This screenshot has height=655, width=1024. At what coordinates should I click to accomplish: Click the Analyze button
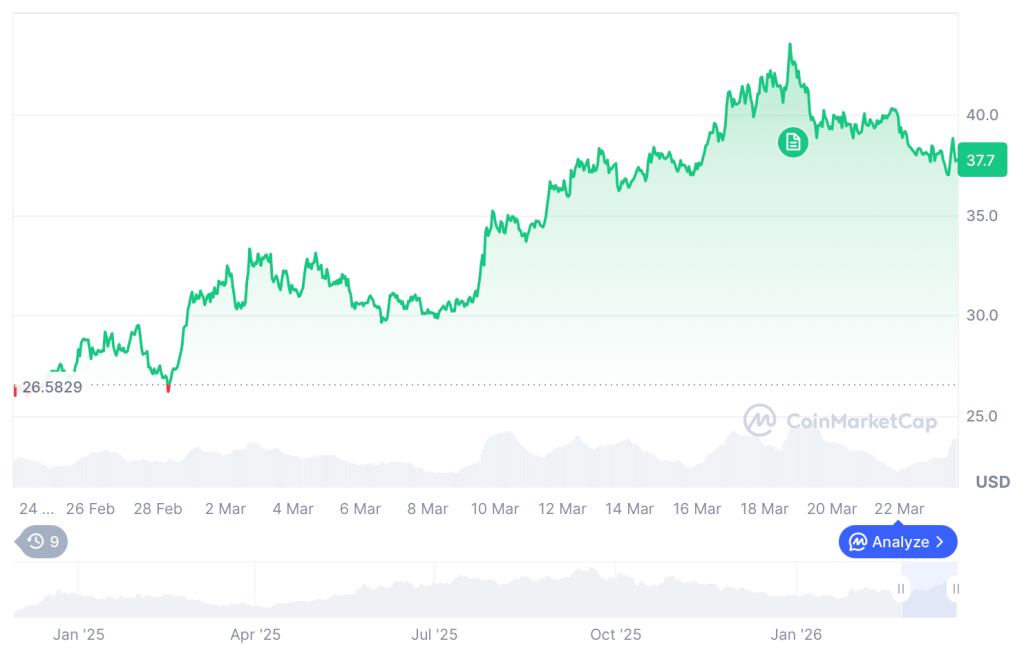tap(897, 542)
